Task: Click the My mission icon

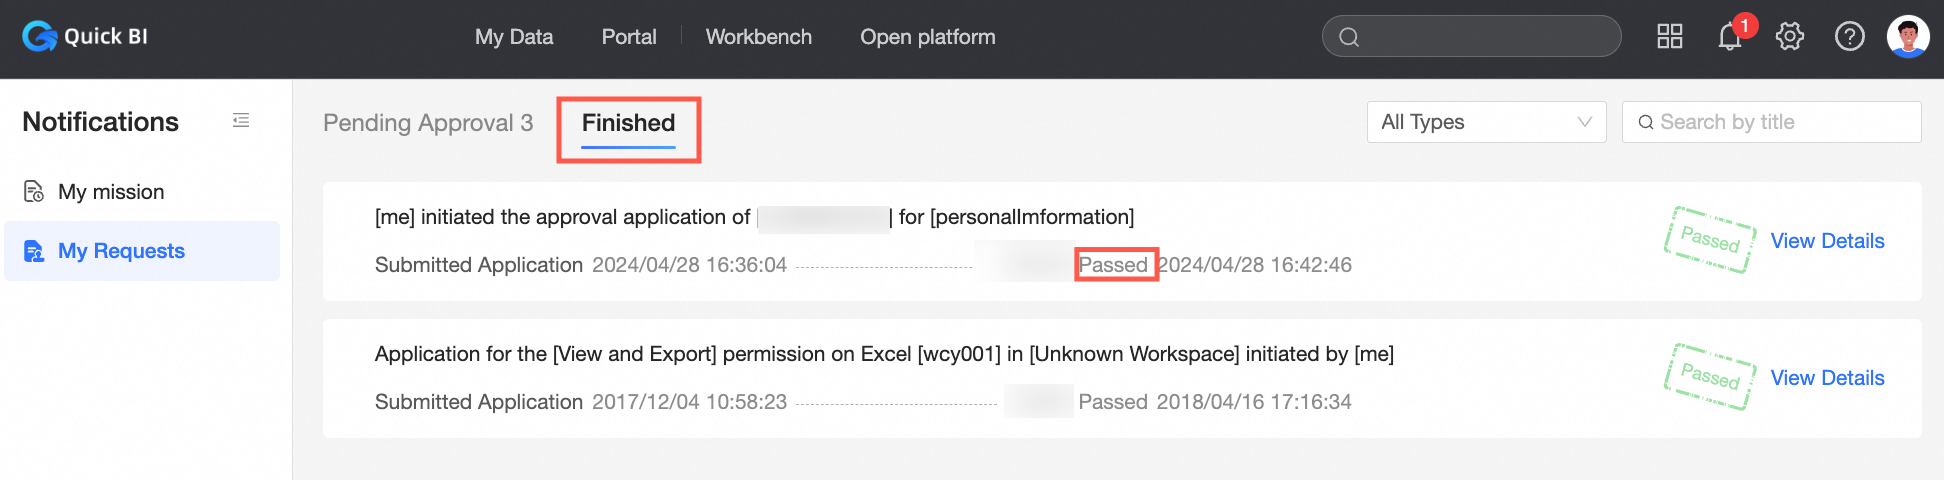Action: [34, 191]
